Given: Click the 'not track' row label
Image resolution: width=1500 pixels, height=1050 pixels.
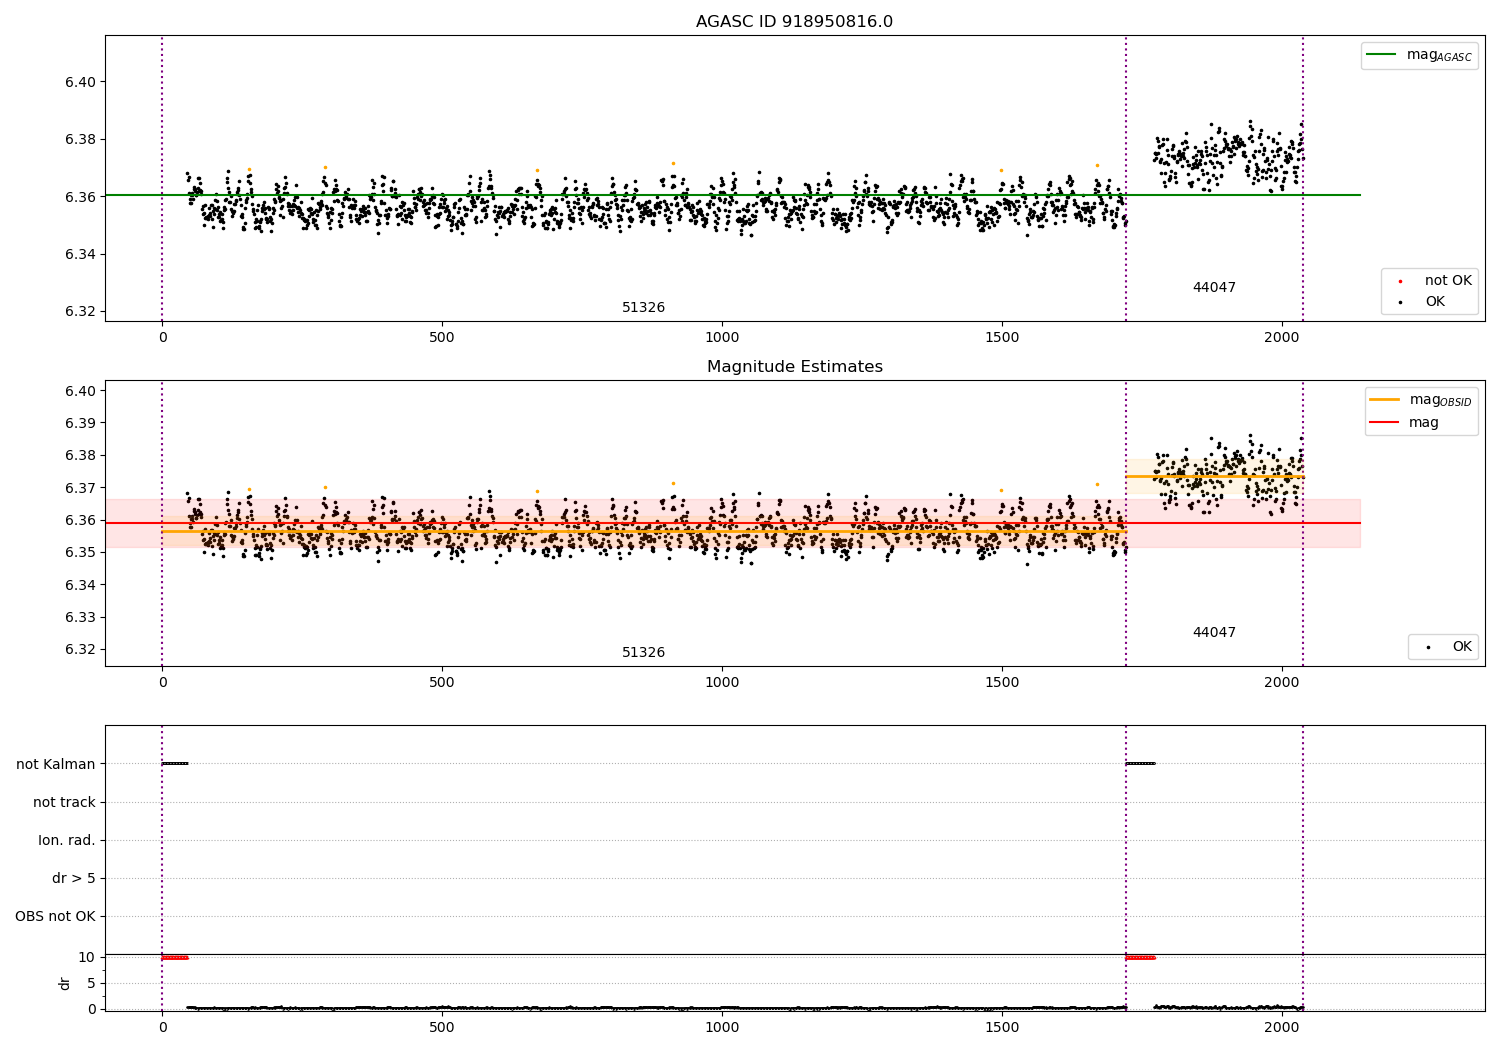Looking at the screenshot, I should [64, 802].
